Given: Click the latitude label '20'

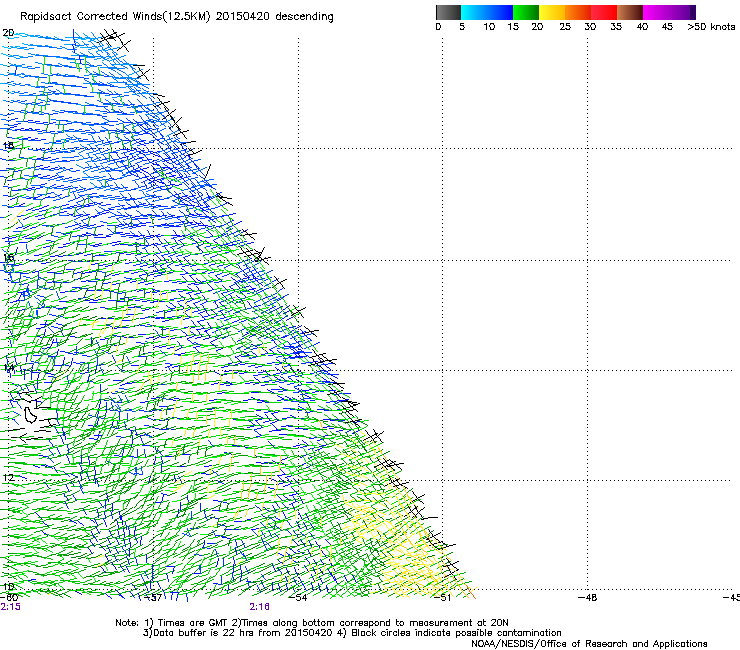Looking at the screenshot, I should click(8, 33).
